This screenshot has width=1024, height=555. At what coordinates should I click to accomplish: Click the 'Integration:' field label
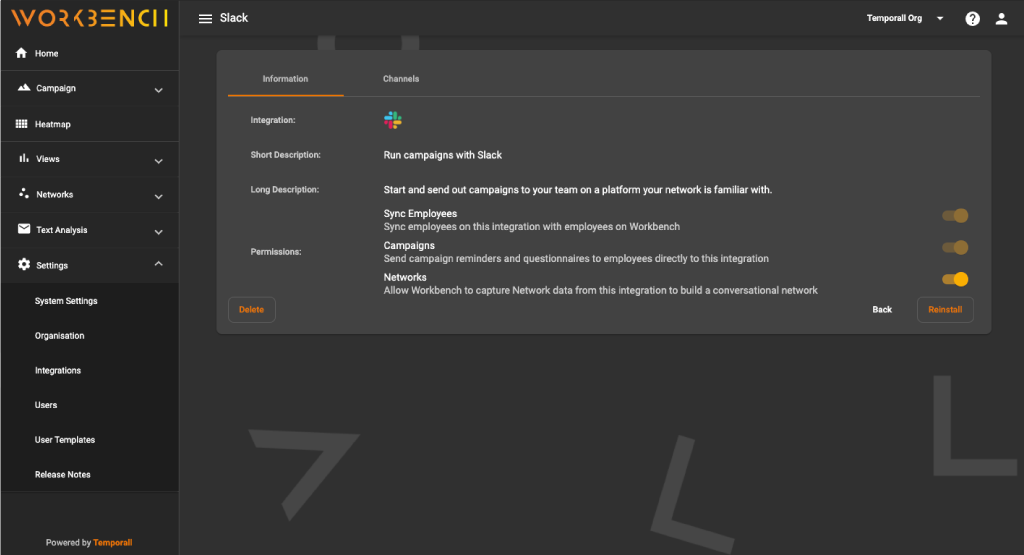(x=273, y=120)
